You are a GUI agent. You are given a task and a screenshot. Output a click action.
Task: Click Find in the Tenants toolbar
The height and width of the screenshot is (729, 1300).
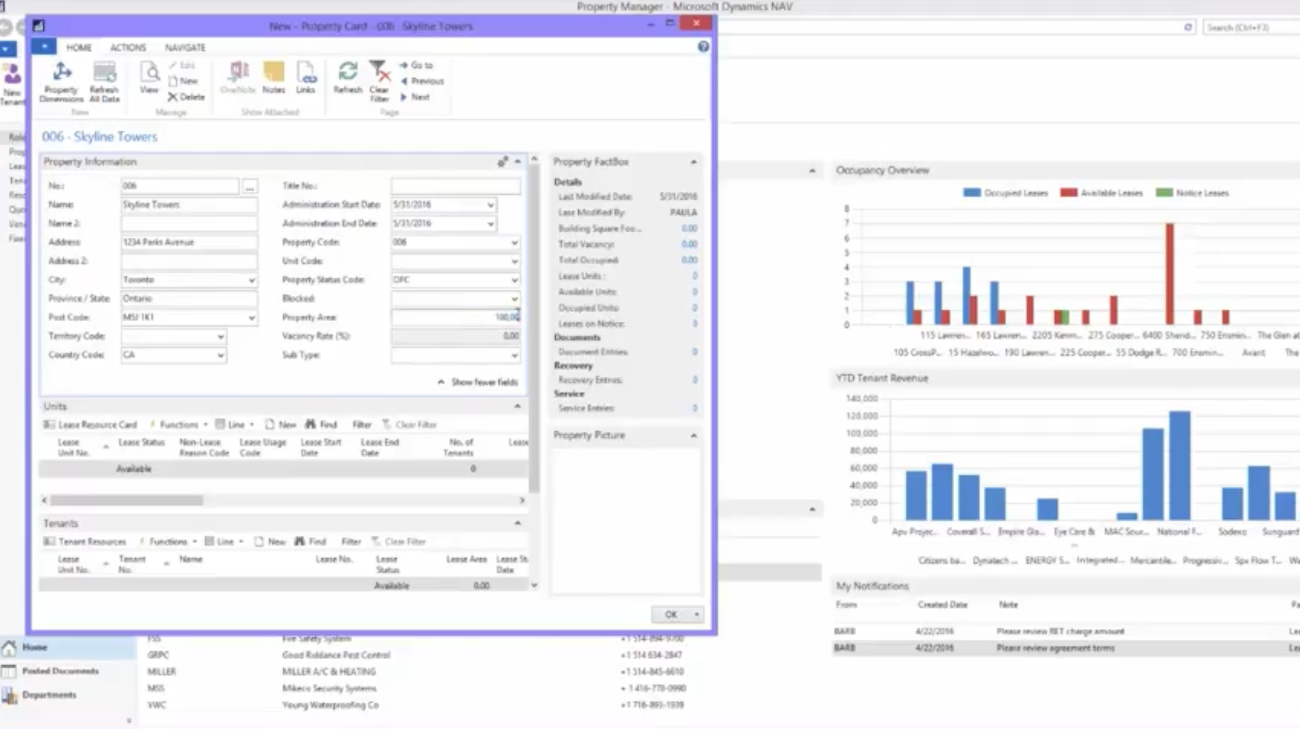pyautogui.click(x=310, y=542)
